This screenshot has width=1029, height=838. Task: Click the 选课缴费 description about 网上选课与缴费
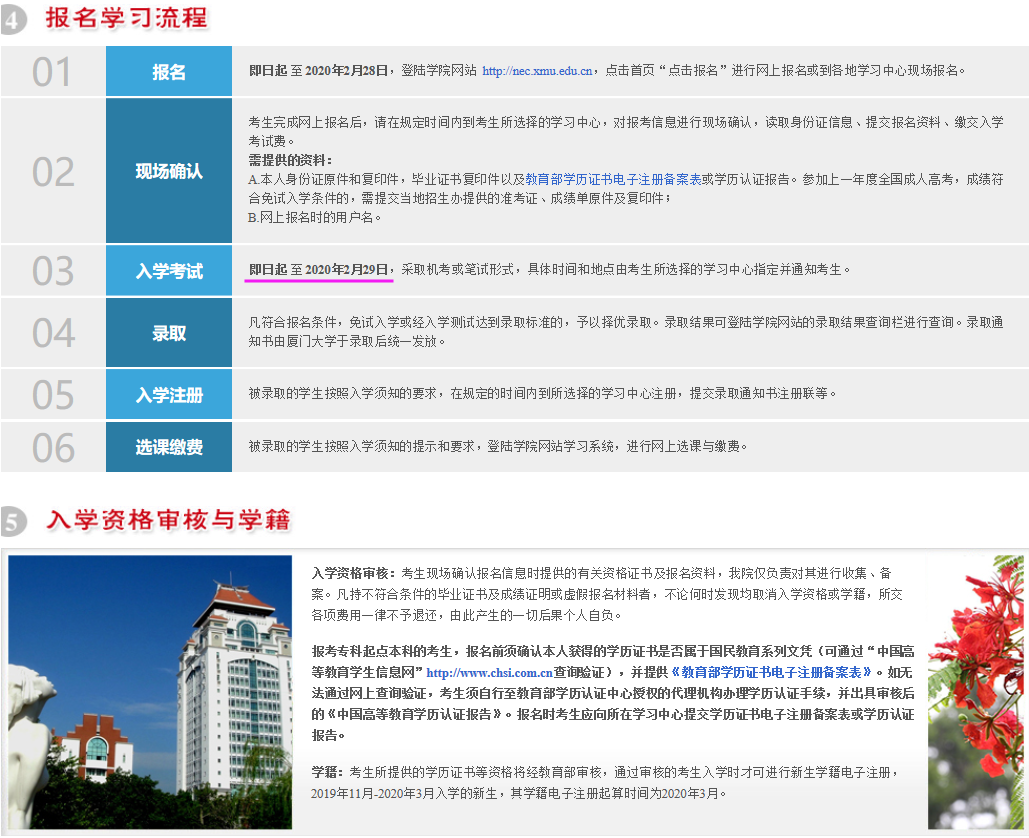point(497,446)
